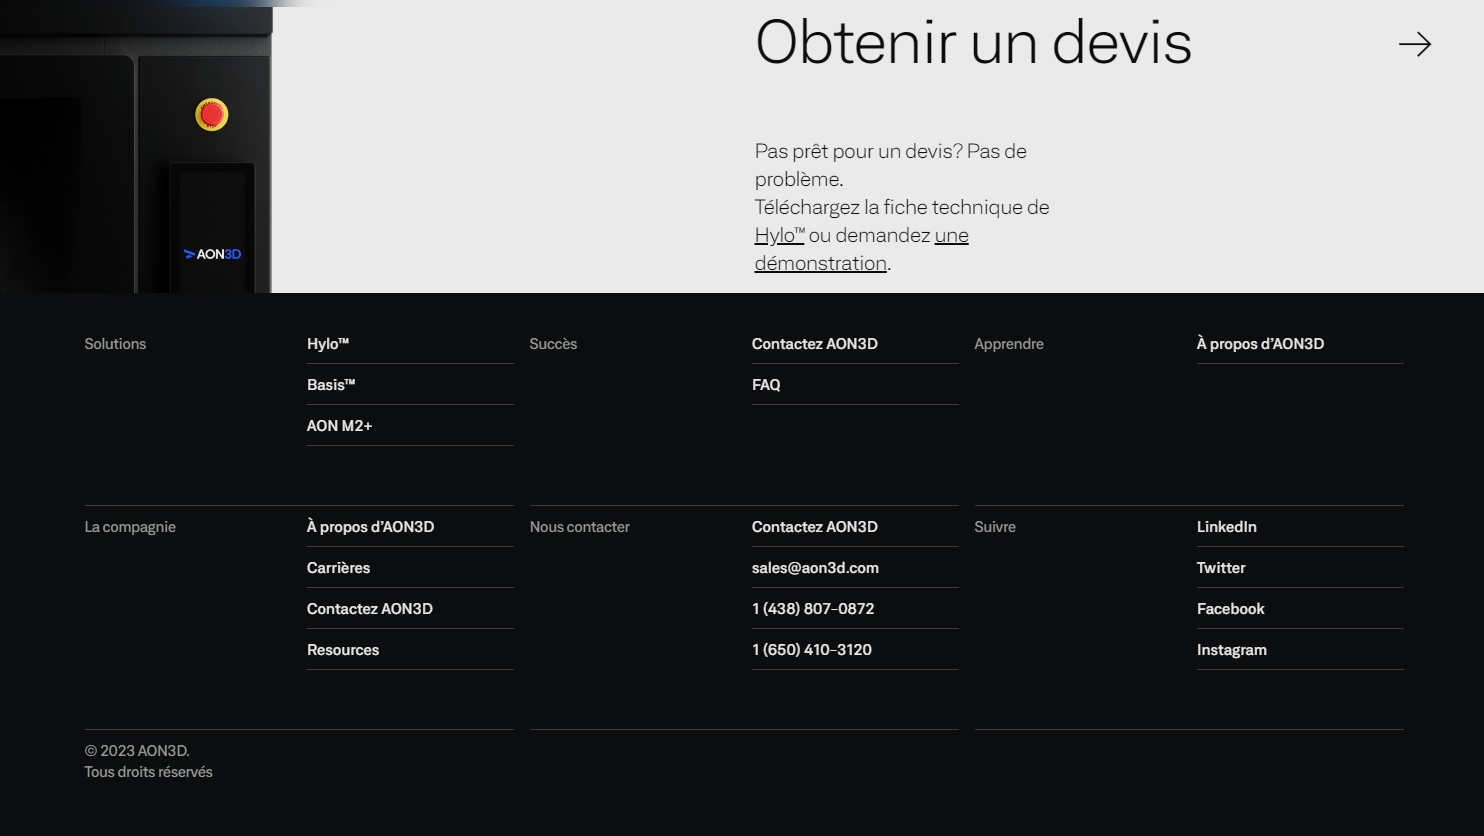Click the Obtenir un devis heading

972,43
